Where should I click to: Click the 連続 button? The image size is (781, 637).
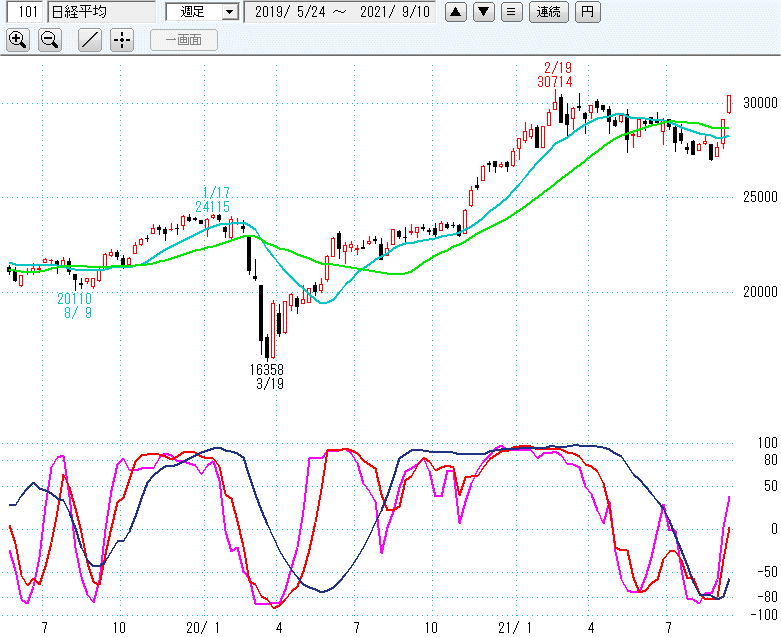pyautogui.click(x=549, y=12)
